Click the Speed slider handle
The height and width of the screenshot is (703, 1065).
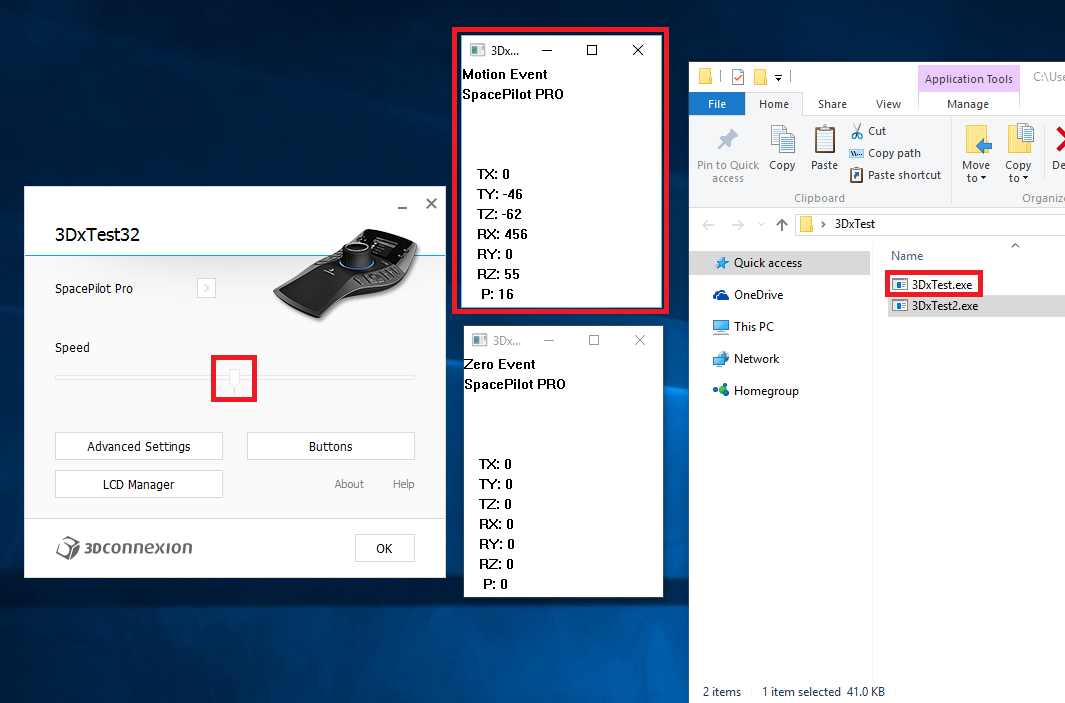(234, 379)
